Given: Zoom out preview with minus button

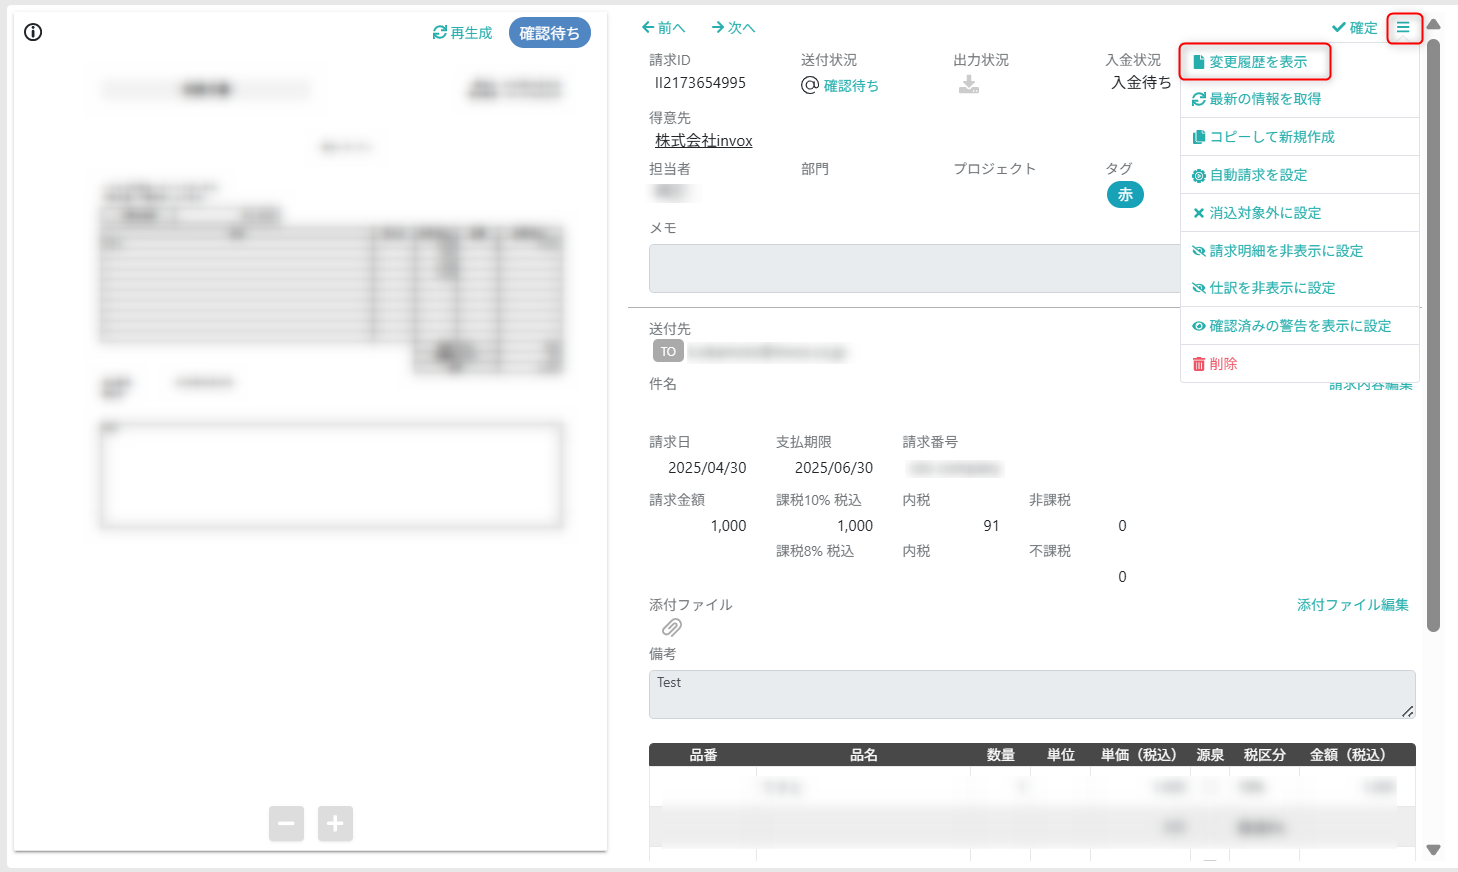Looking at the screenshot, I should [286, 823].
